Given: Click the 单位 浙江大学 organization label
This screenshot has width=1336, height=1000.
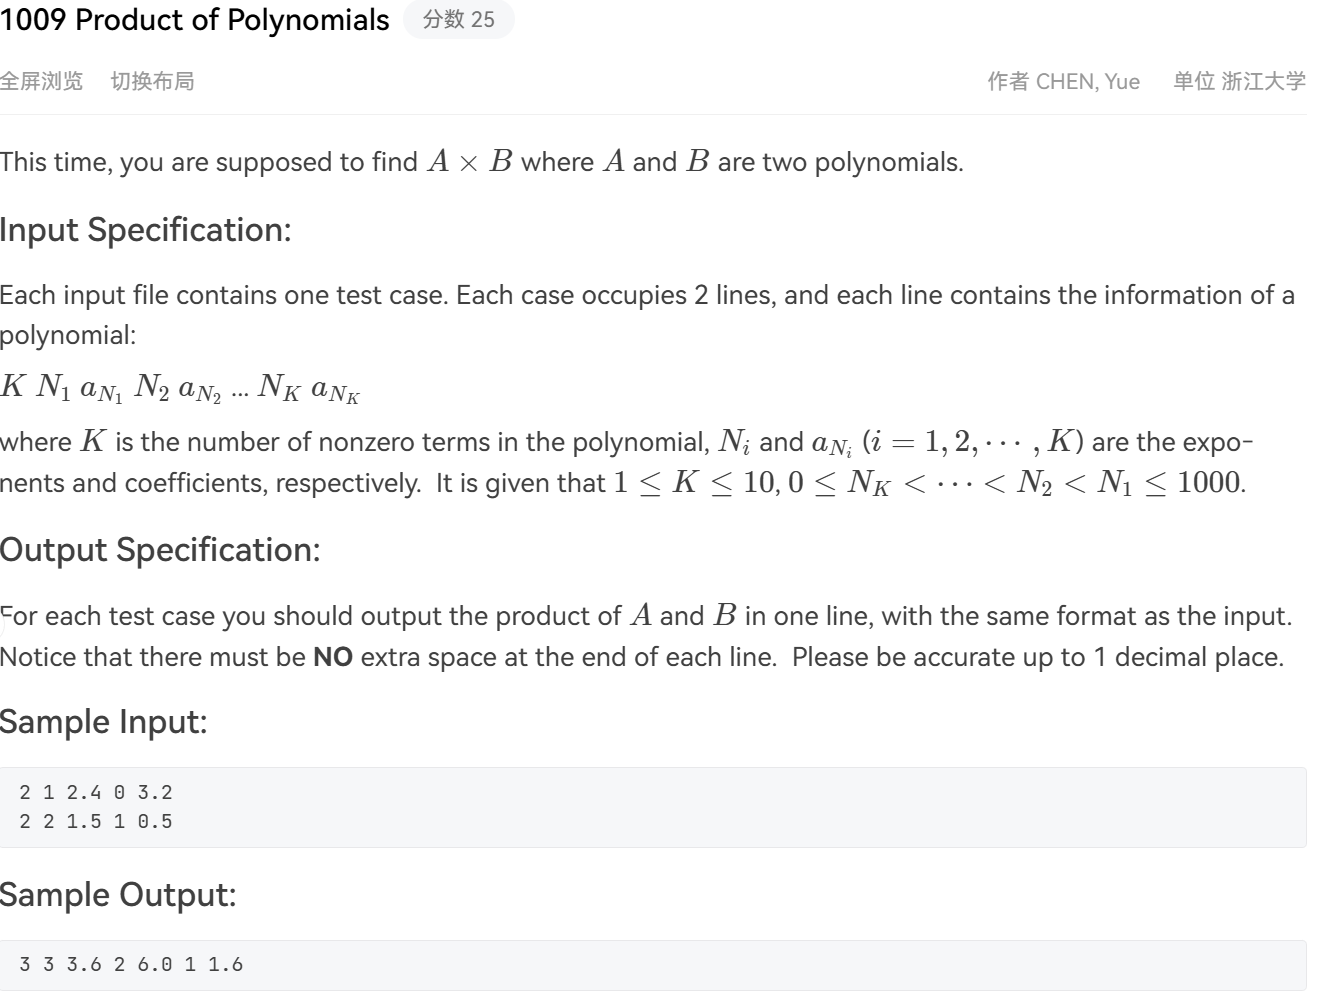Looking at the screenshot, I should tap(1240, 81).
